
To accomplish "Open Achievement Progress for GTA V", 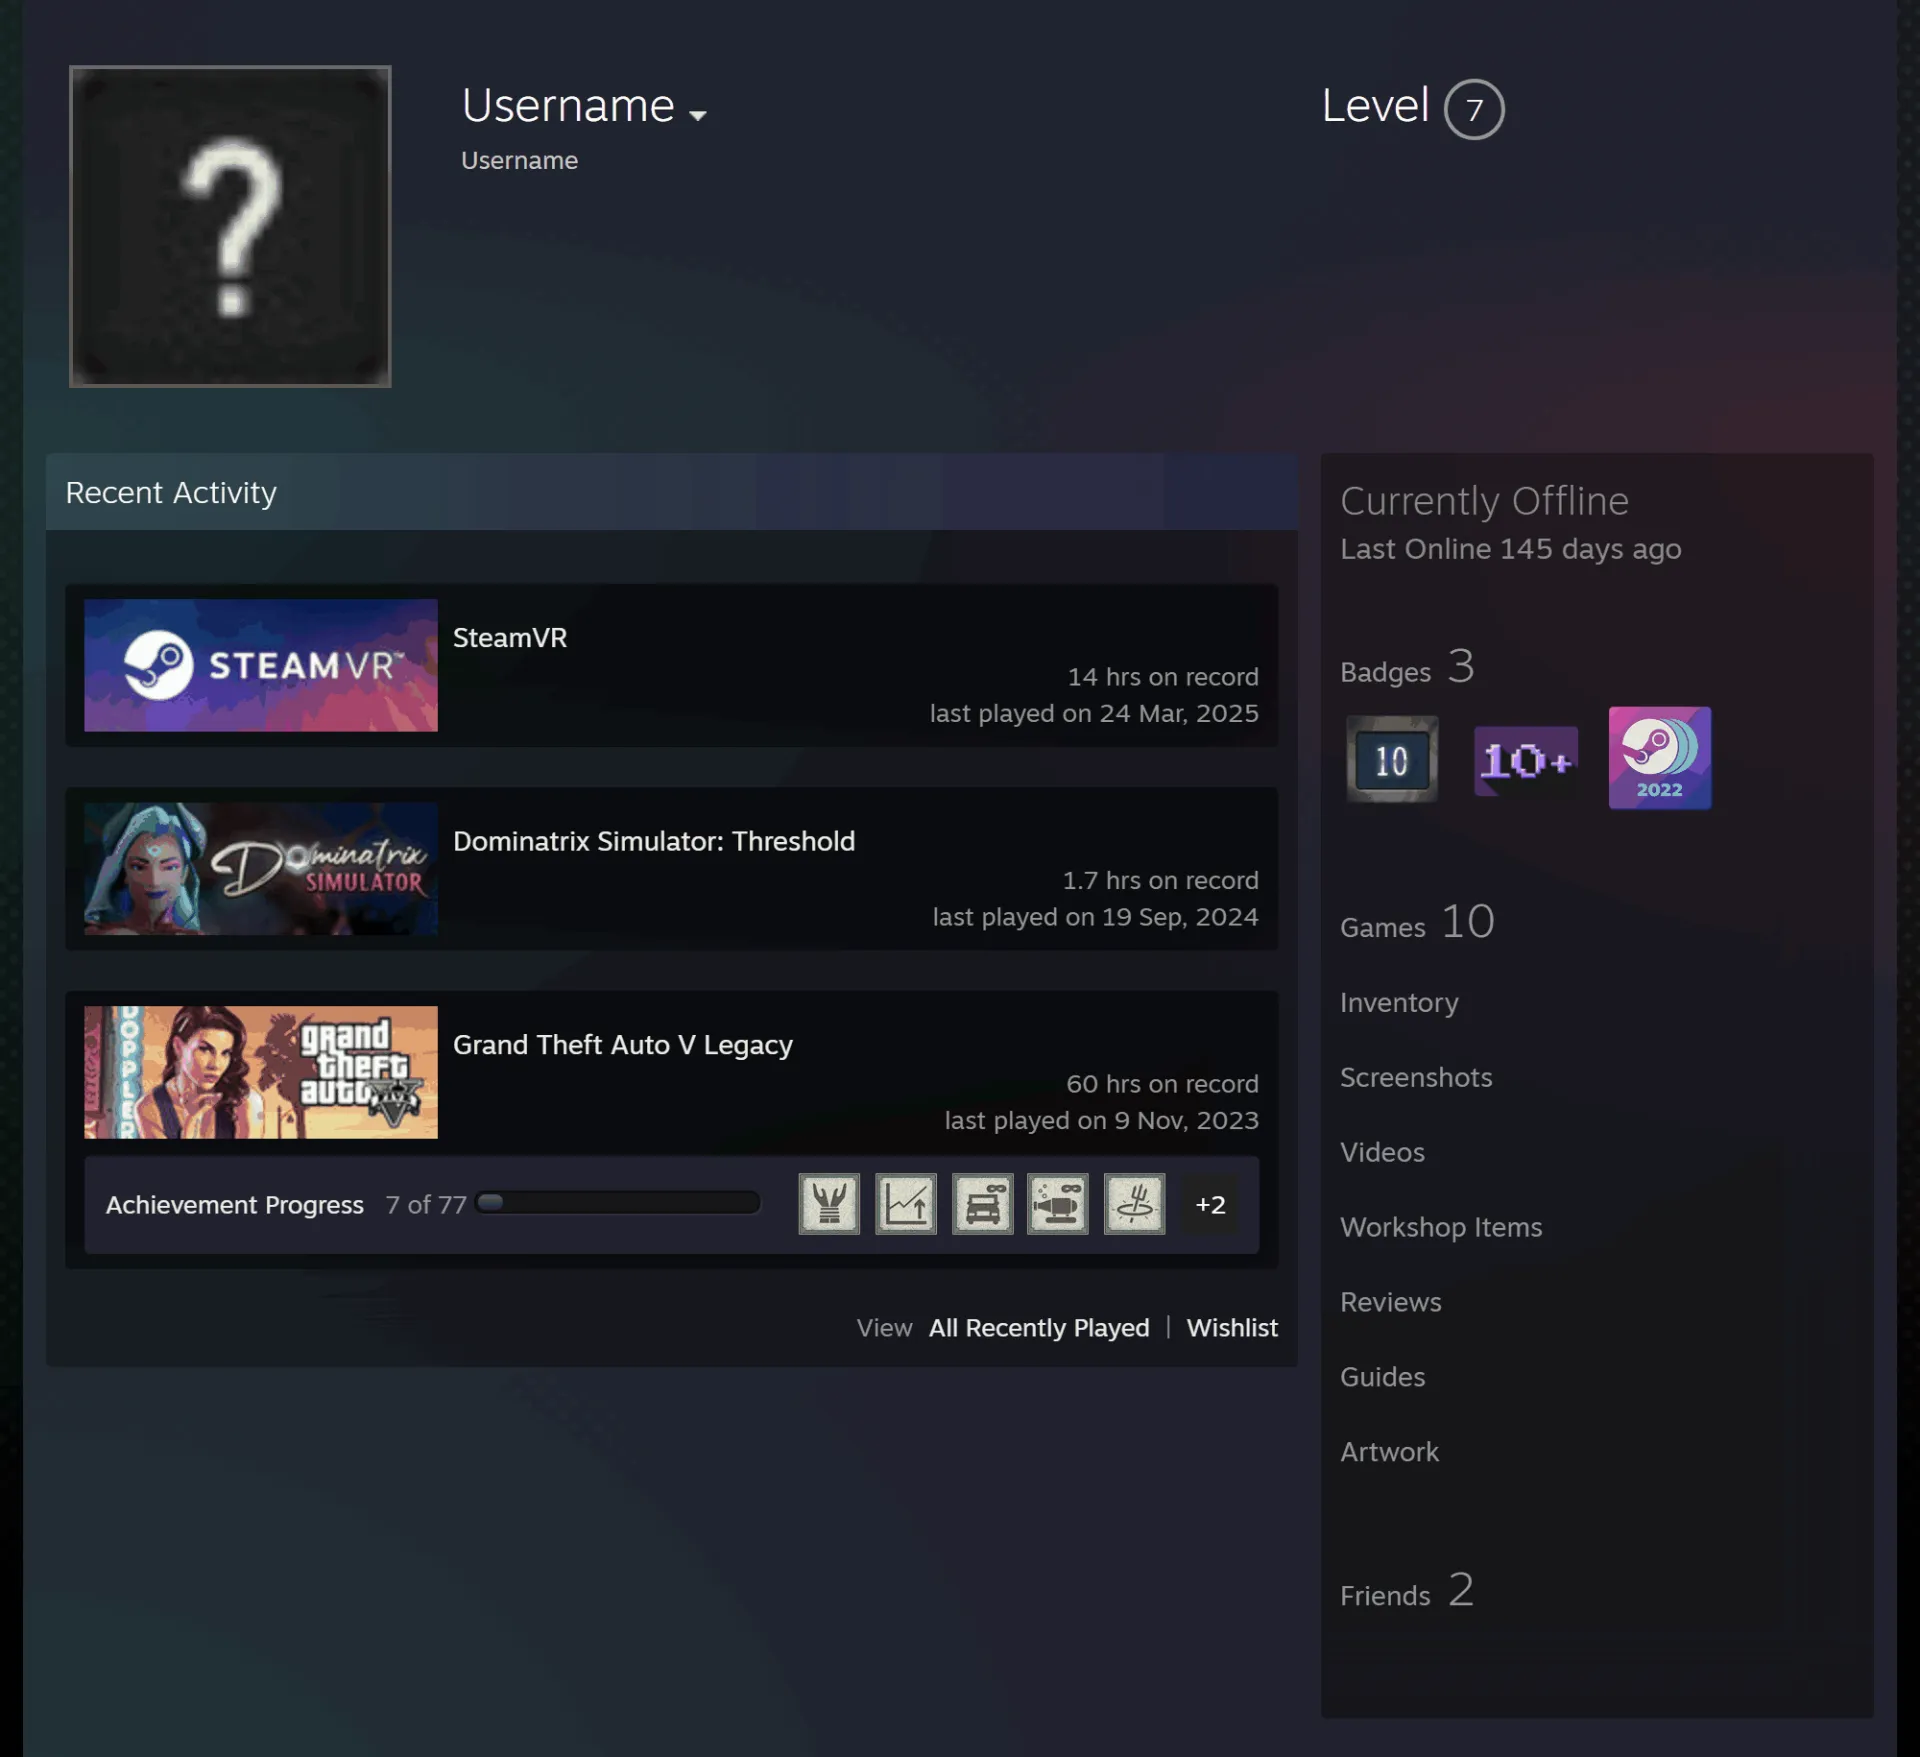I will [x=235, y=1205].
